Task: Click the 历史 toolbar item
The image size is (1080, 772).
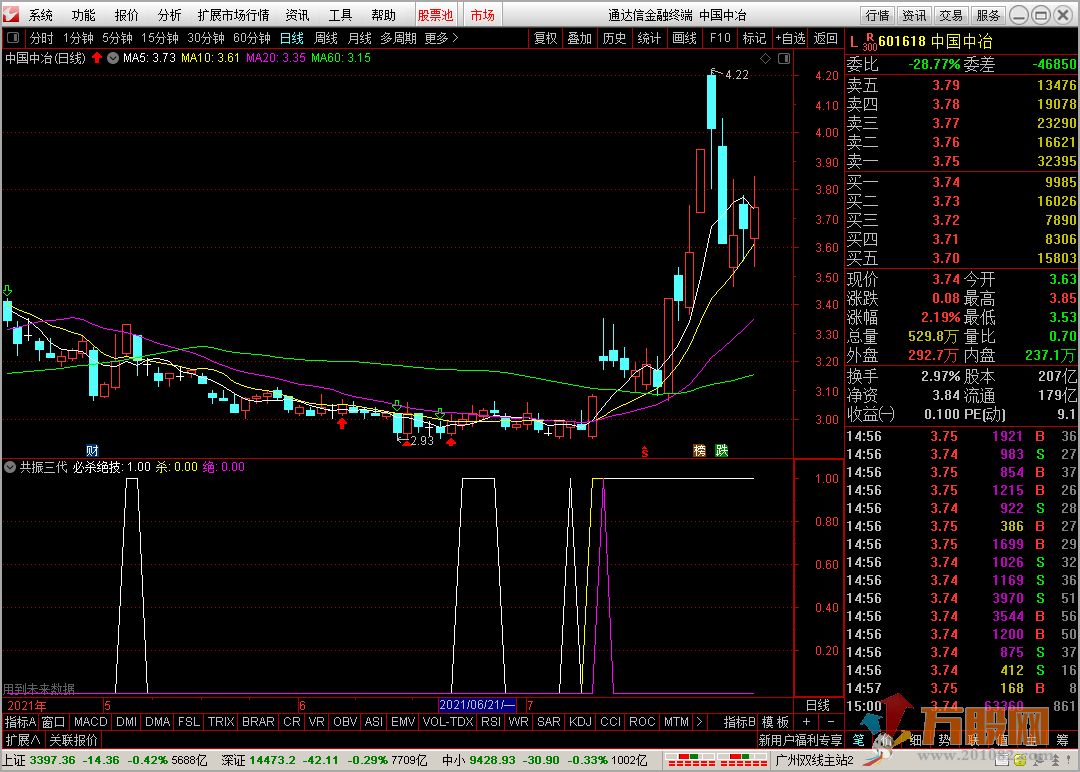Action: click(614, 38)
